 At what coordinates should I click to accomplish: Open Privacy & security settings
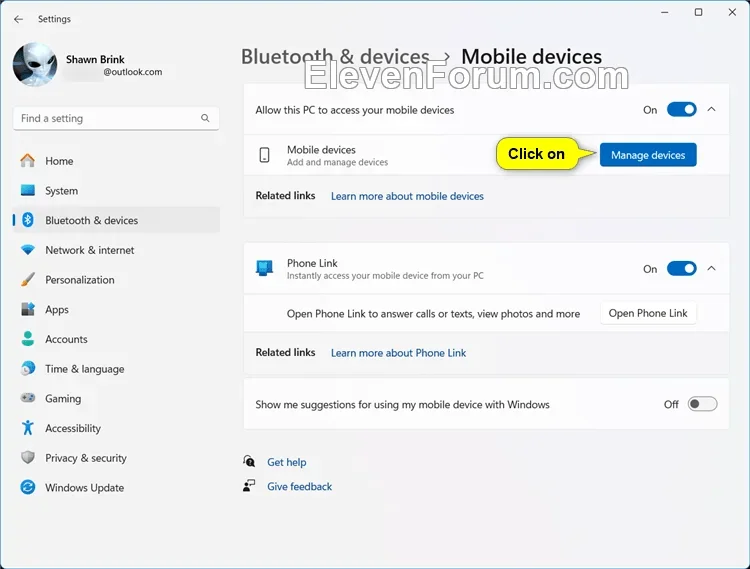click(116, 457)
